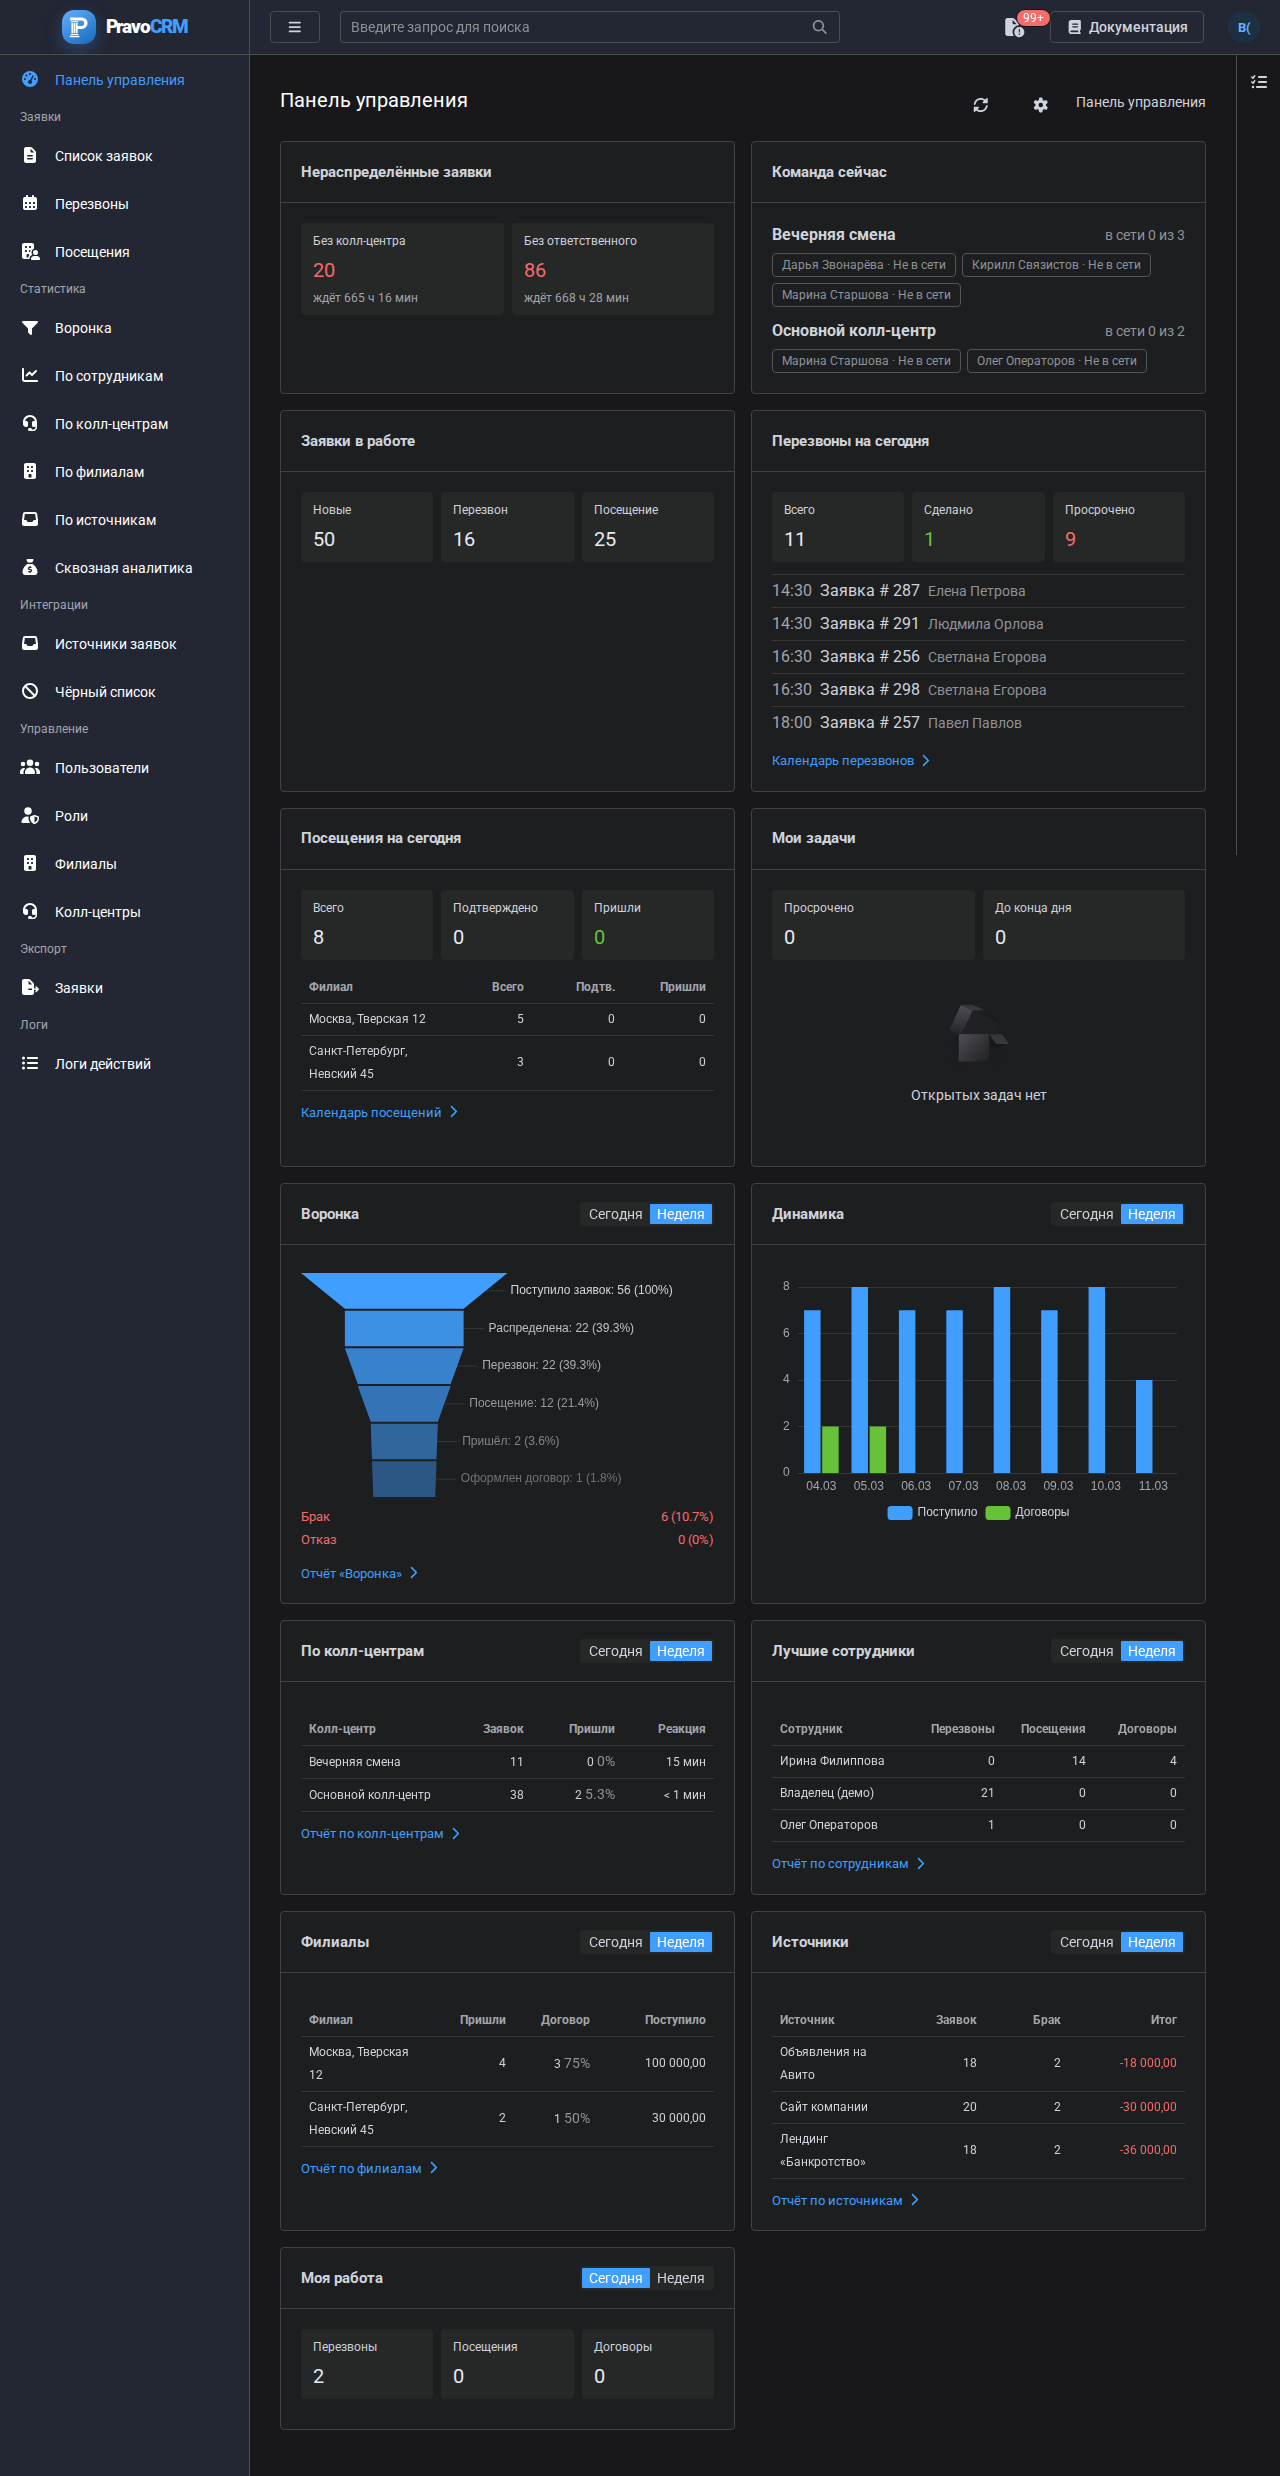This screenshot has height=2476, width=1280.
Task: Open Отчёт по филиалам link
Action: coord(369,2169)
